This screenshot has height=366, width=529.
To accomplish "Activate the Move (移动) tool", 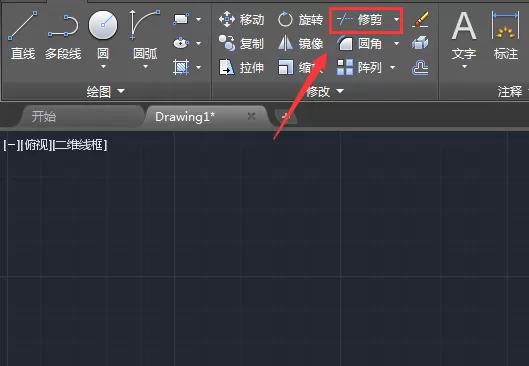I will (x=241, y=20).
